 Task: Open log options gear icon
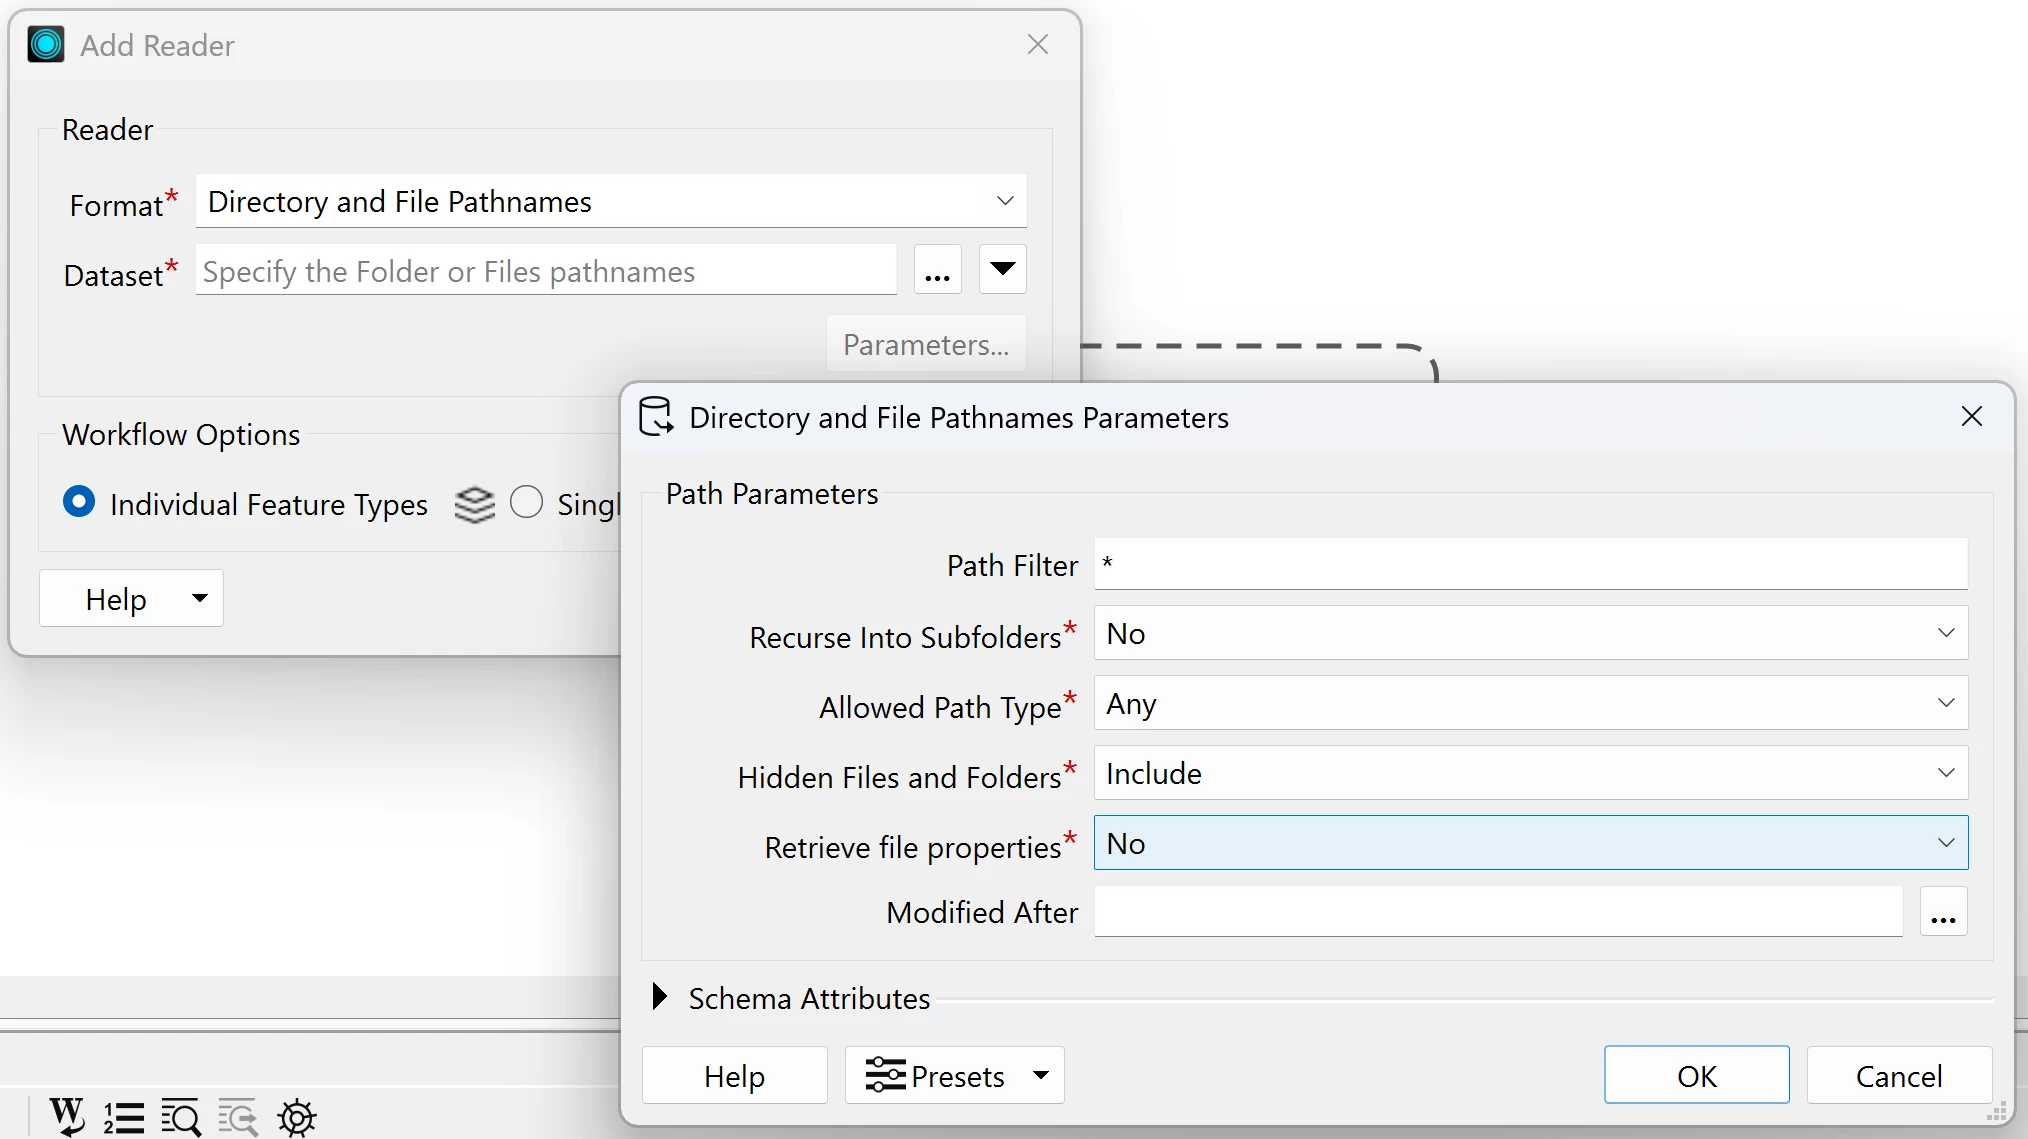coord(297,1117)
